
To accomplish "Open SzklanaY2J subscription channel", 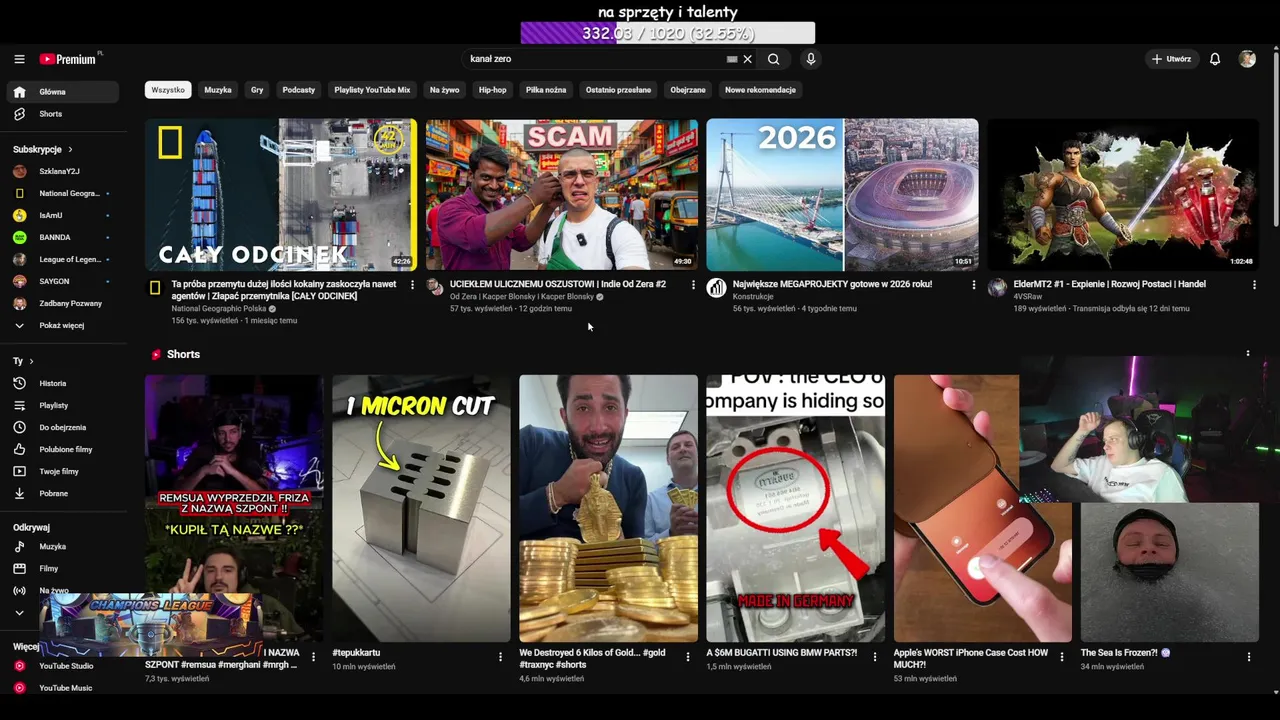I will point(63,171).
